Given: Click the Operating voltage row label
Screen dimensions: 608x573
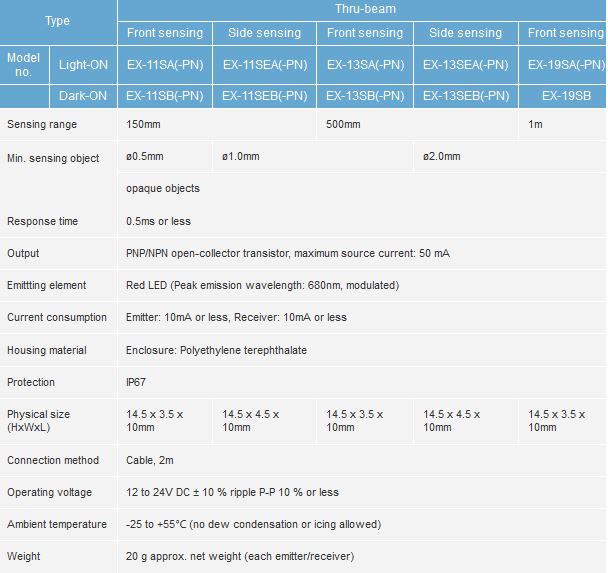Looking at the screenshot, I should (49, 492).
